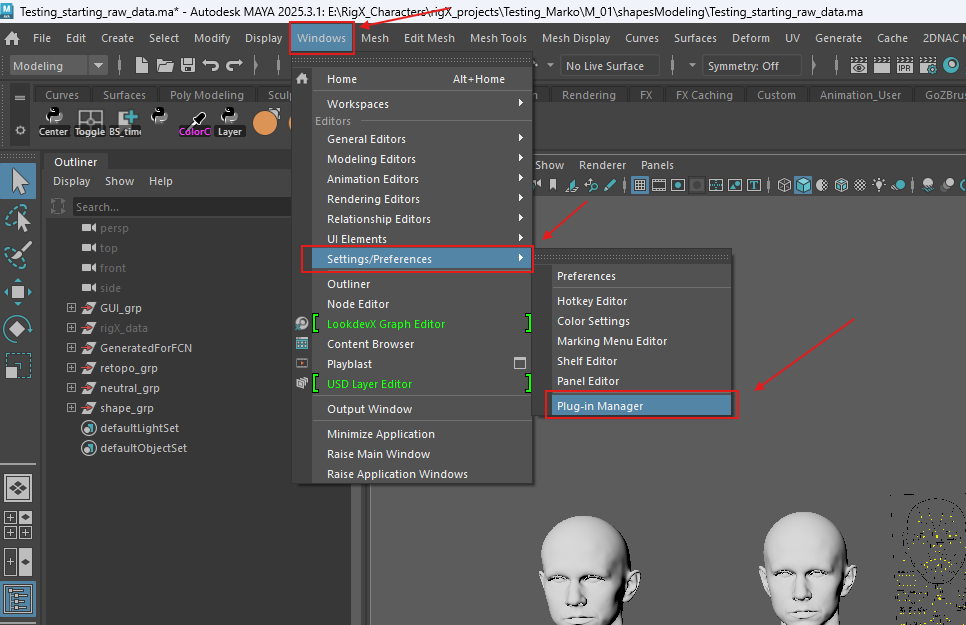
Task: Activate the Lasso select tool
Action: point(18,218)
